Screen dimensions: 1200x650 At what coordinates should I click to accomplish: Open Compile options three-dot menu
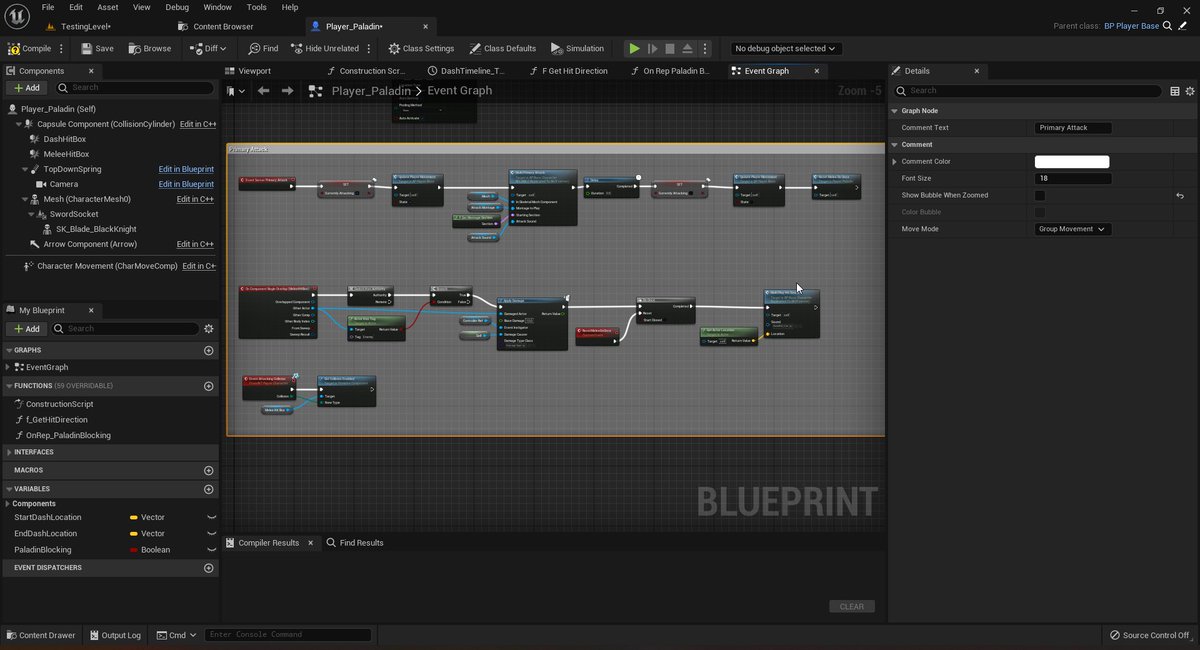(62, 48)
